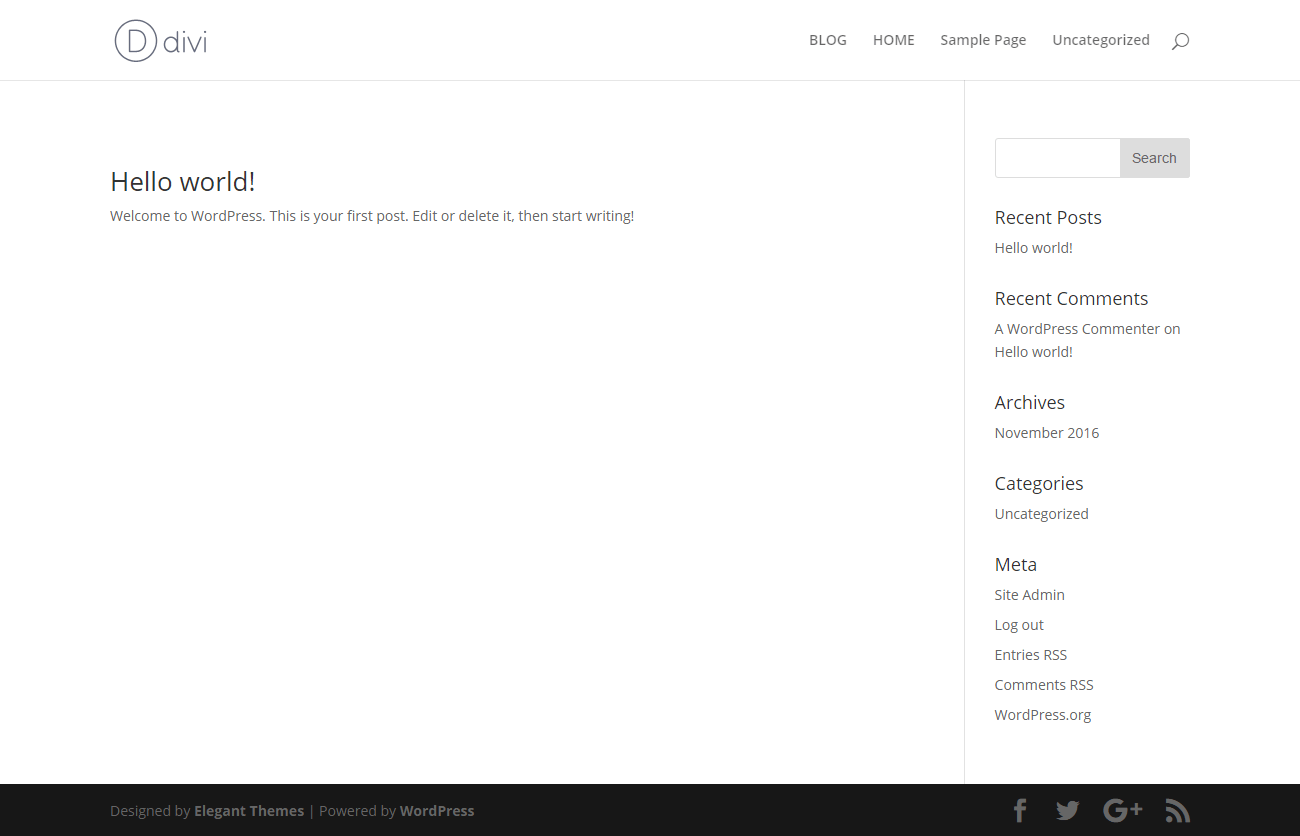This screenshot has width=1300, height=836.
Task: Open the Hello world! post title
Action: 183,181
